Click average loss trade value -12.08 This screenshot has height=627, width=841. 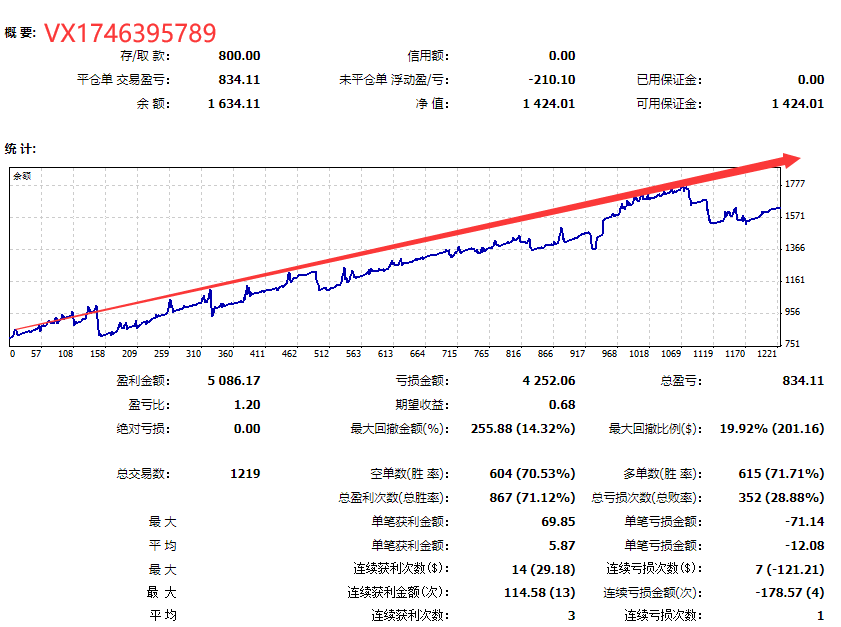(805, 545)
